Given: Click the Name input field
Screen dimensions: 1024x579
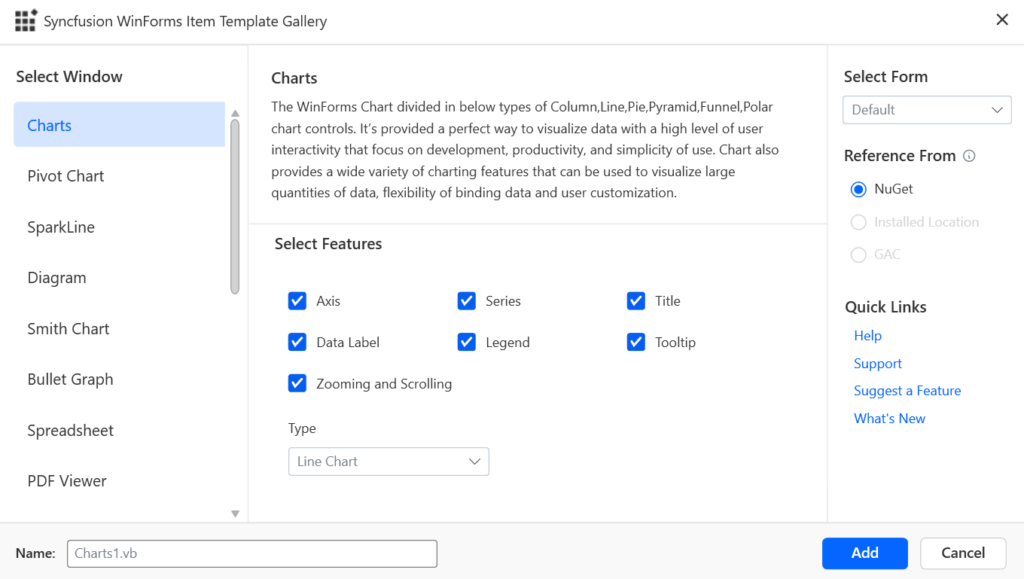Looking at the screenshot, I should coord(250,553).
